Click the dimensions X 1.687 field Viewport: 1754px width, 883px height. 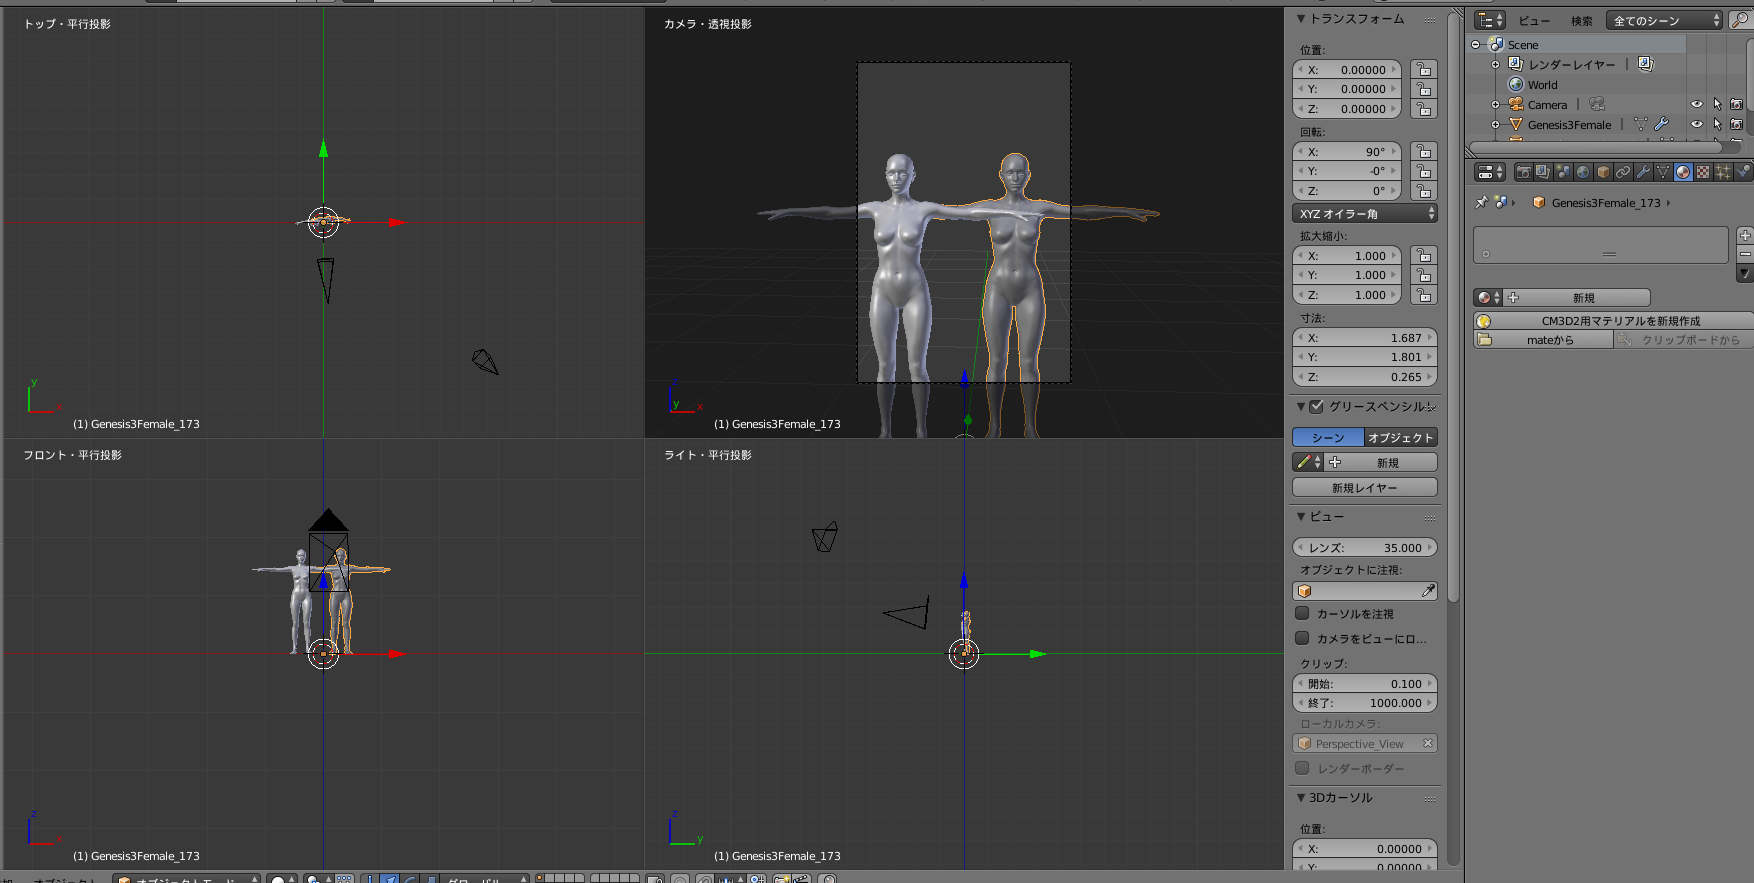click(1365, 337)
